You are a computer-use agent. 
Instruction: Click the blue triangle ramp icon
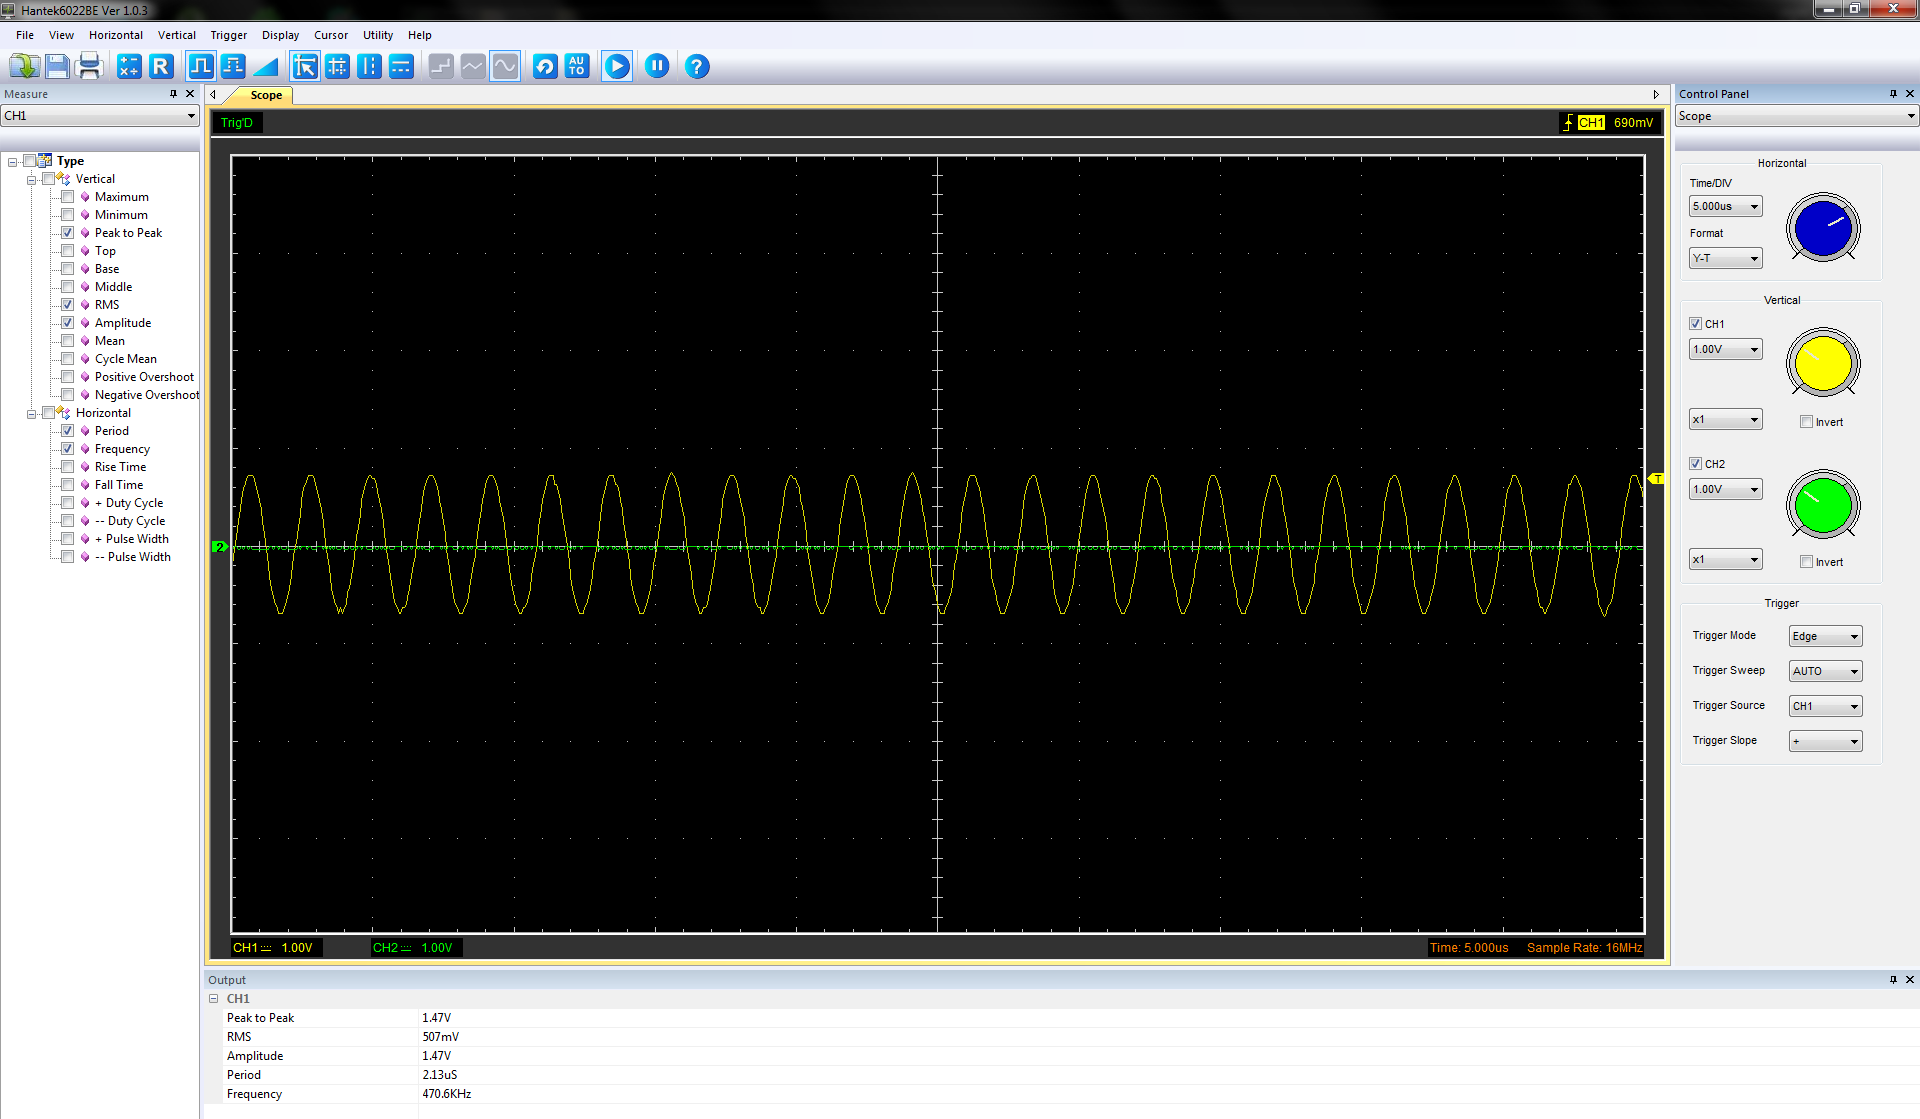266,66
